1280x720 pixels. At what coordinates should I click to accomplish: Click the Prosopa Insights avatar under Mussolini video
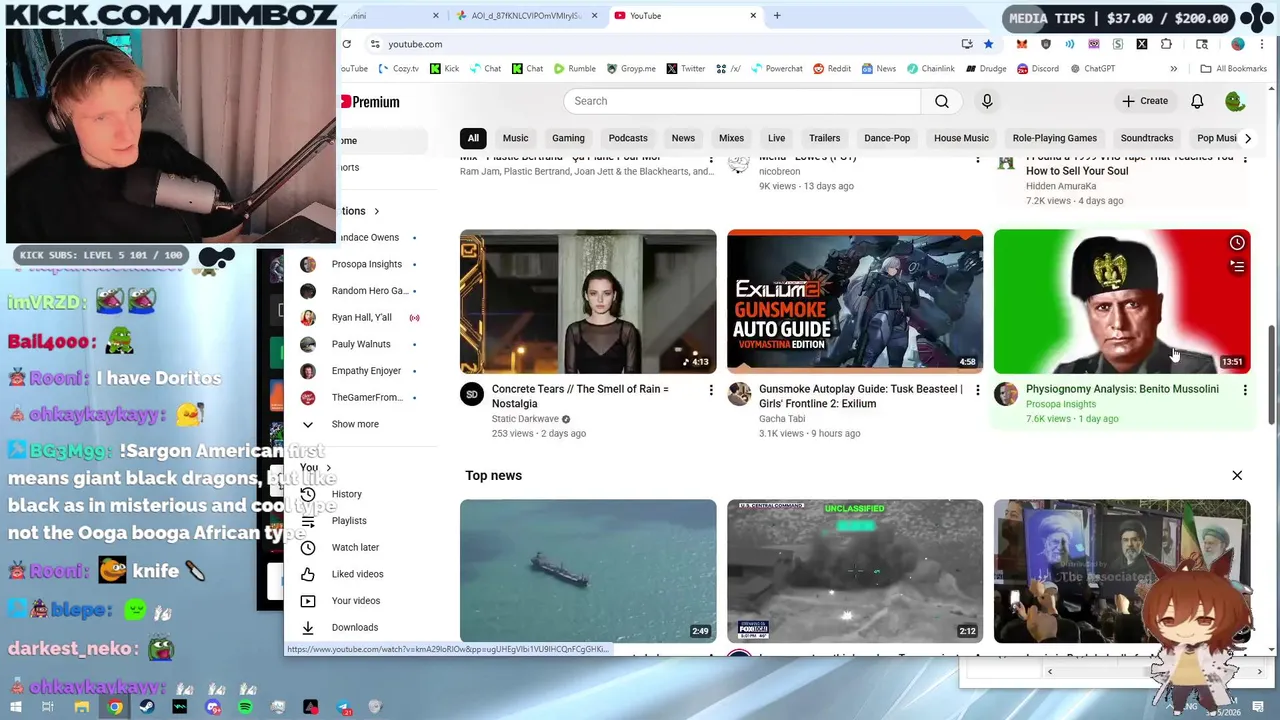coord(1006,394)
